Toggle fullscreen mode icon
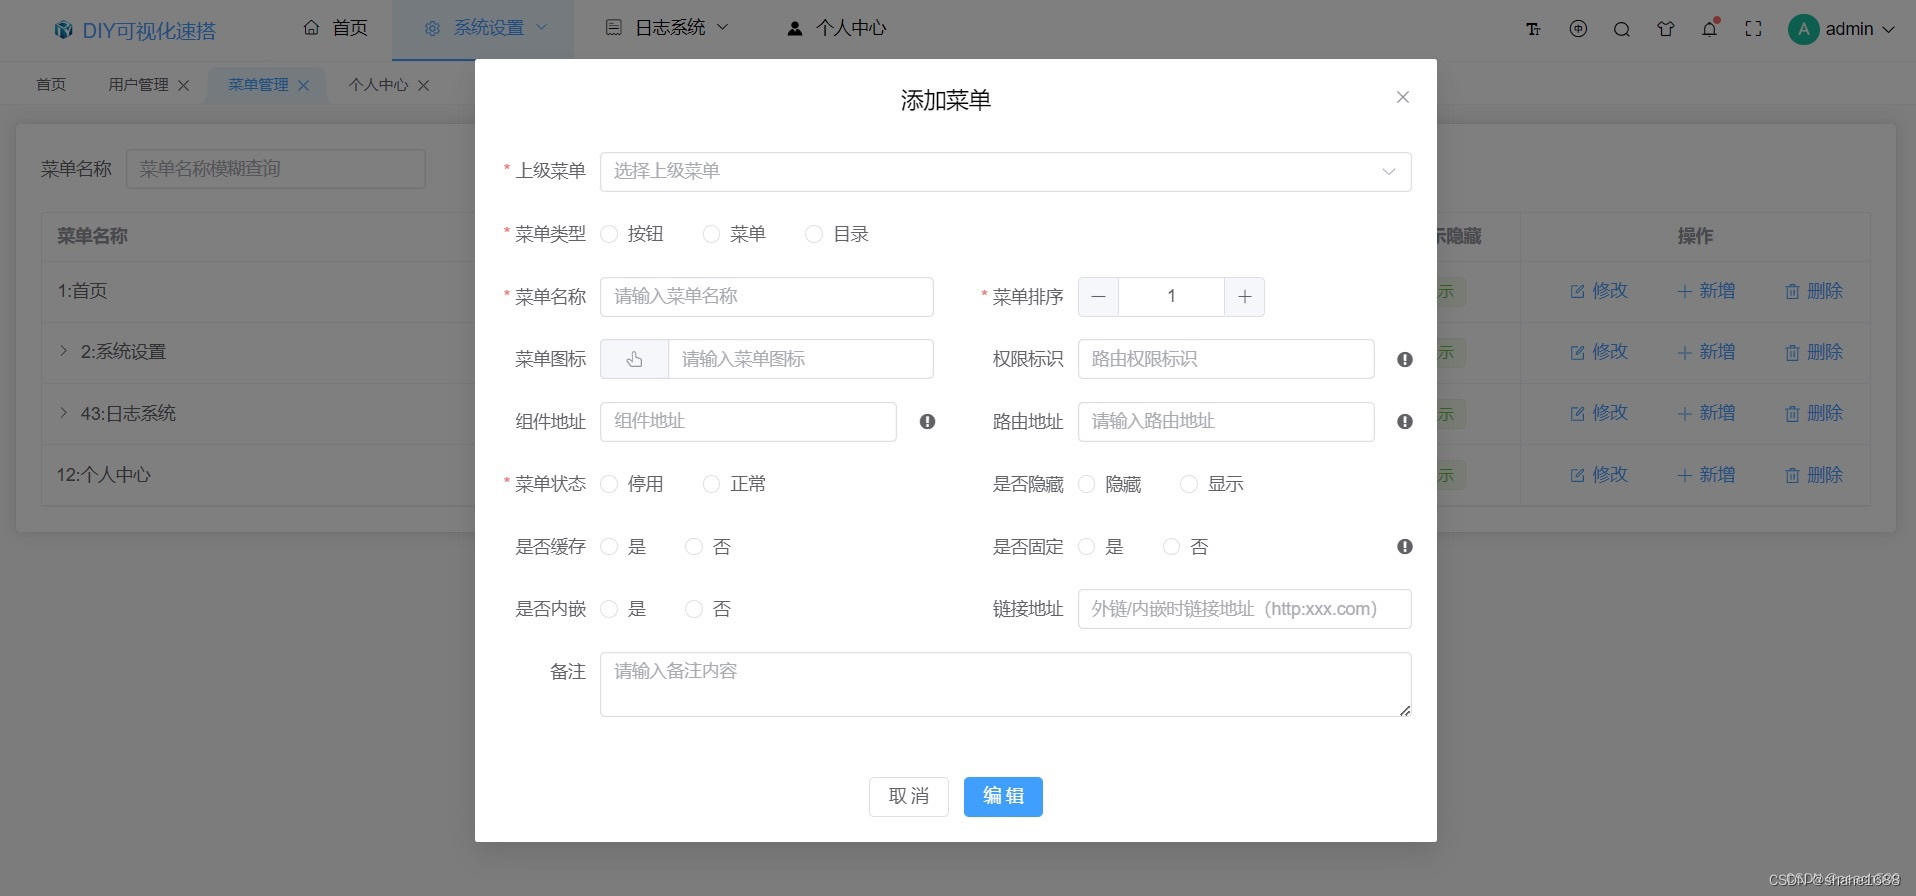This screenshot has height=896, width=1916. (x=1754, y=29)
